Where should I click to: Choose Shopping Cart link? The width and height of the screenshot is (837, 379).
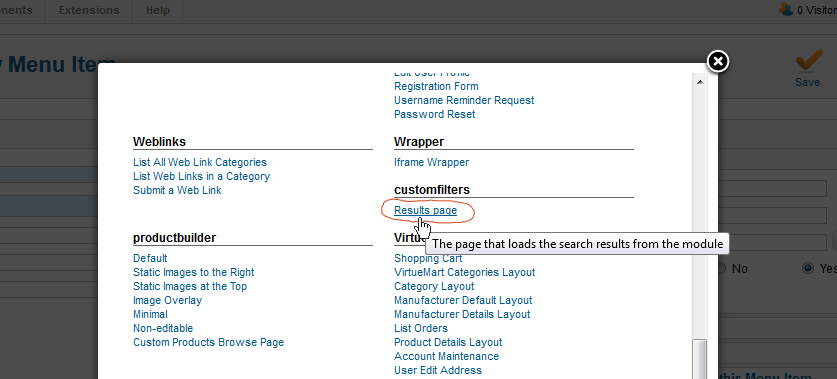[428, 258]
